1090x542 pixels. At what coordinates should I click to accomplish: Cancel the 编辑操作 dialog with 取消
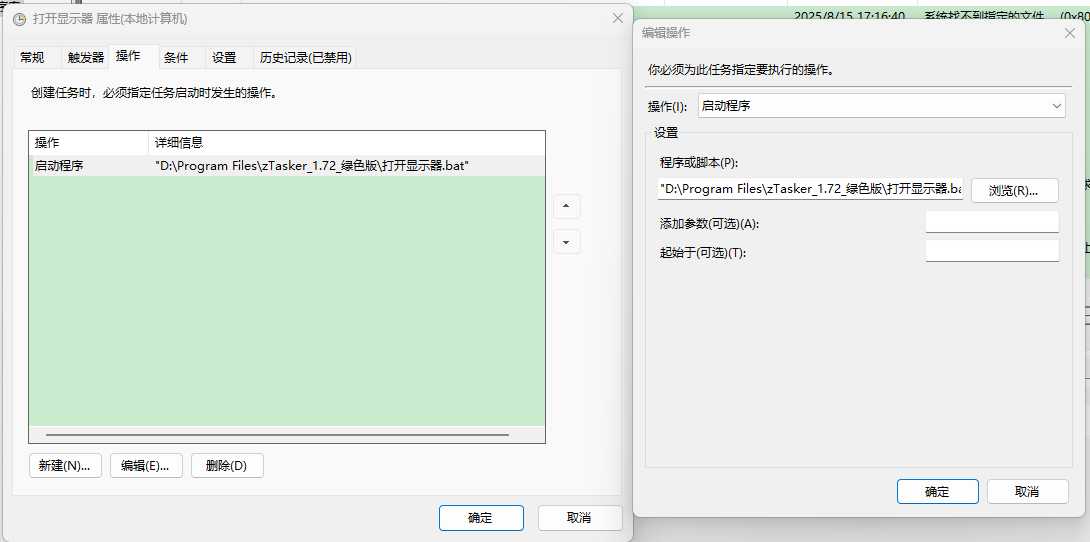[1027, 491]
